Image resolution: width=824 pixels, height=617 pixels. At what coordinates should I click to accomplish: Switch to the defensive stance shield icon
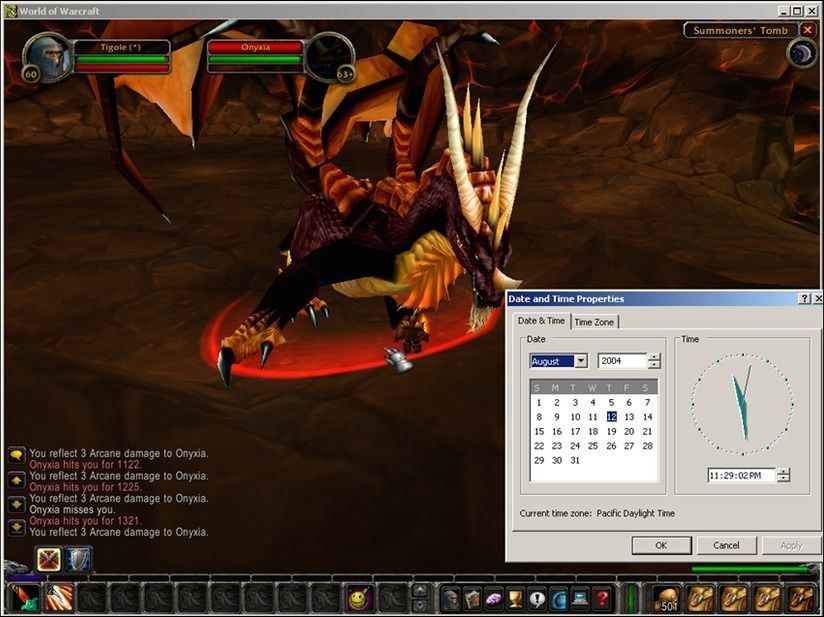pos(79,559)
